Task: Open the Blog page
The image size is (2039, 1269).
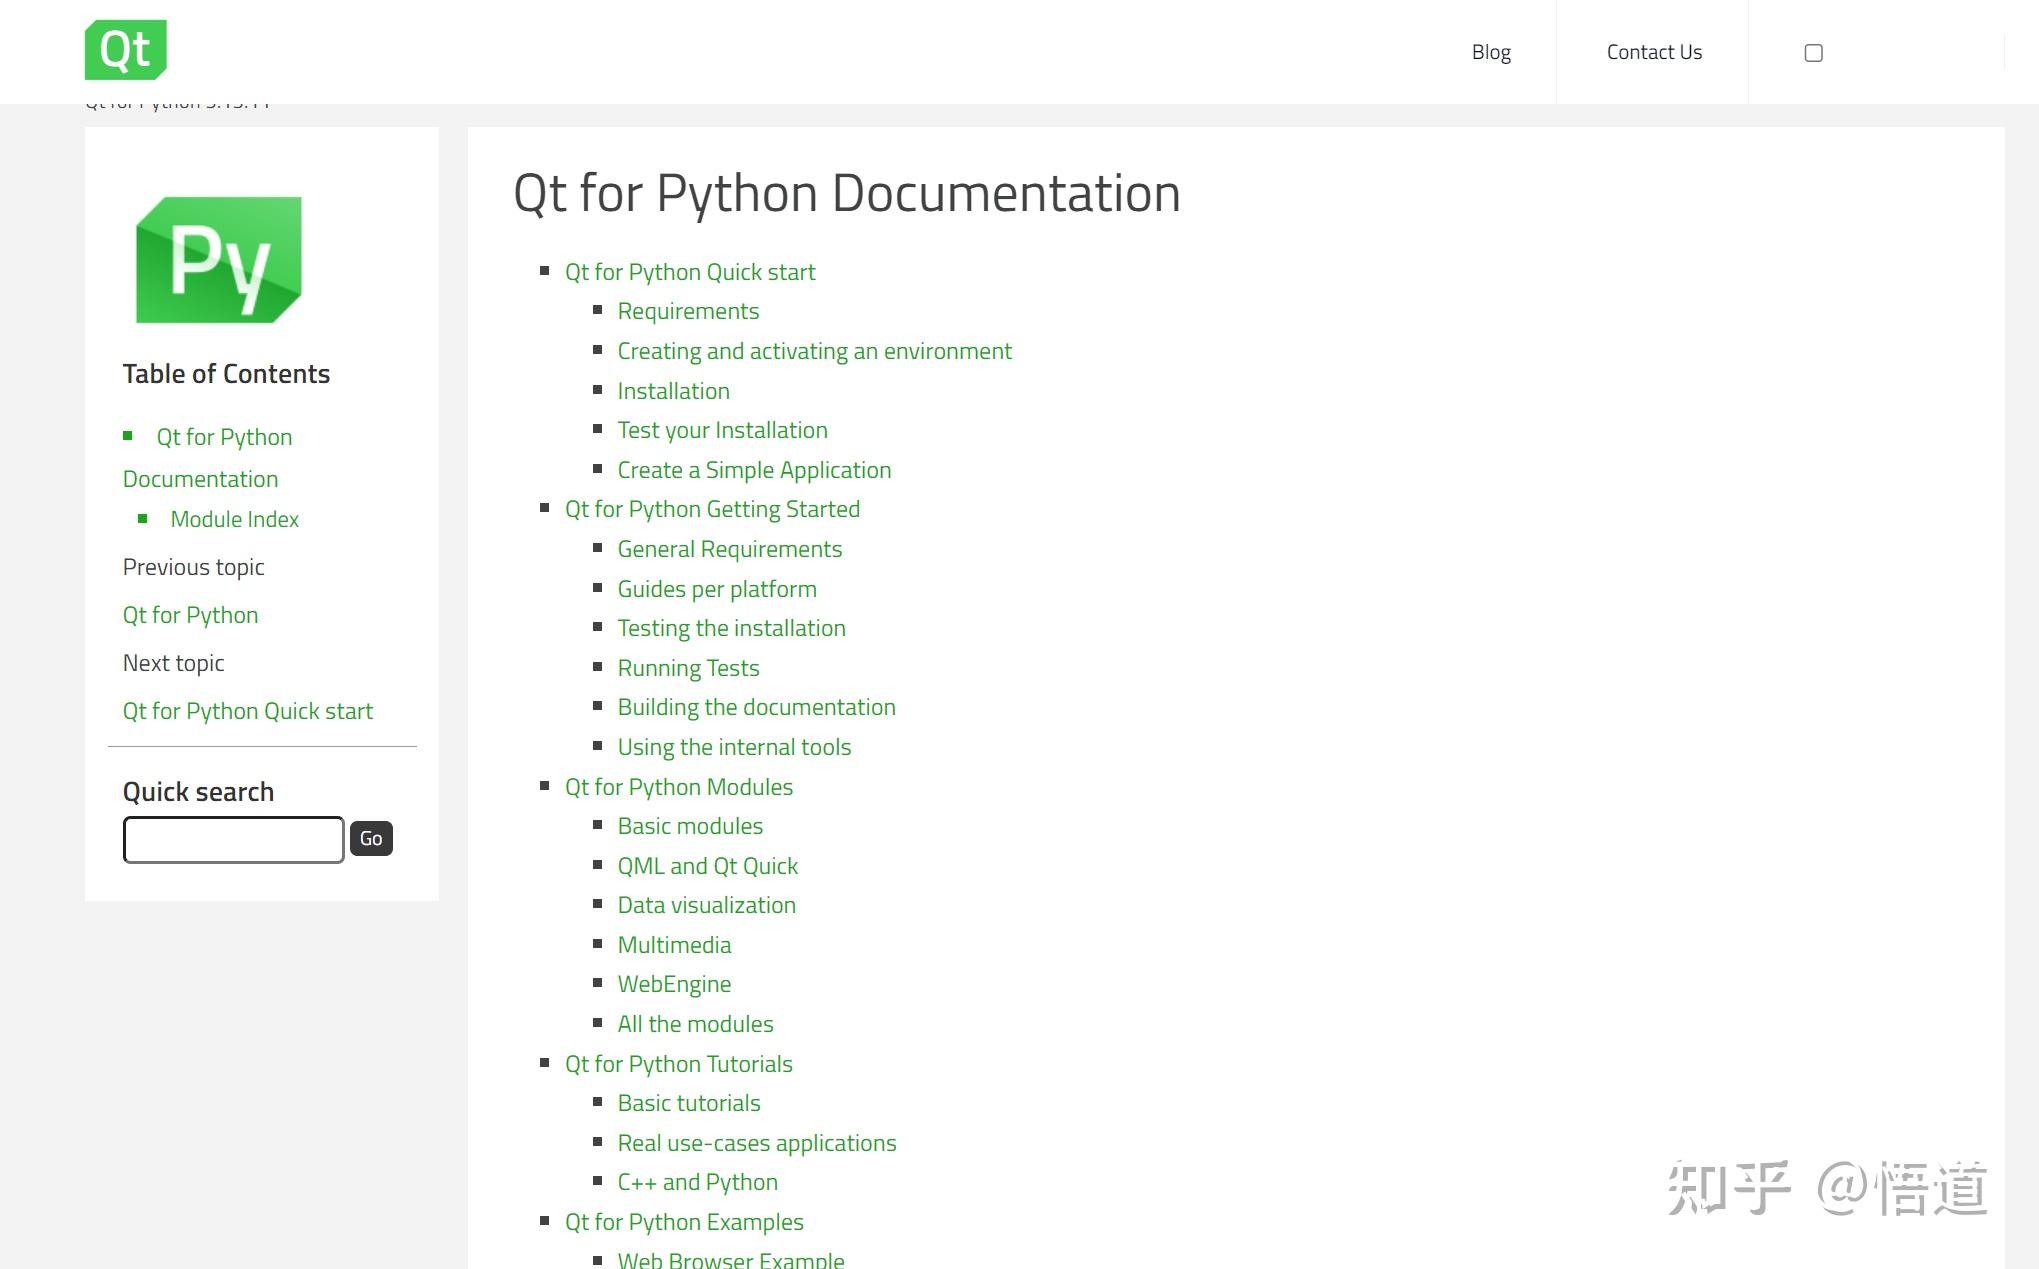Action: click(1491, 51)
